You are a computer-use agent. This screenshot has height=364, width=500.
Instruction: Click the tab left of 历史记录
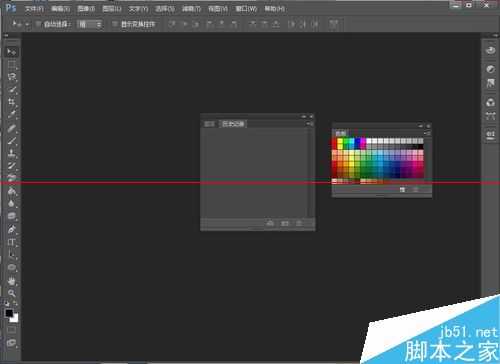[209, 124]
